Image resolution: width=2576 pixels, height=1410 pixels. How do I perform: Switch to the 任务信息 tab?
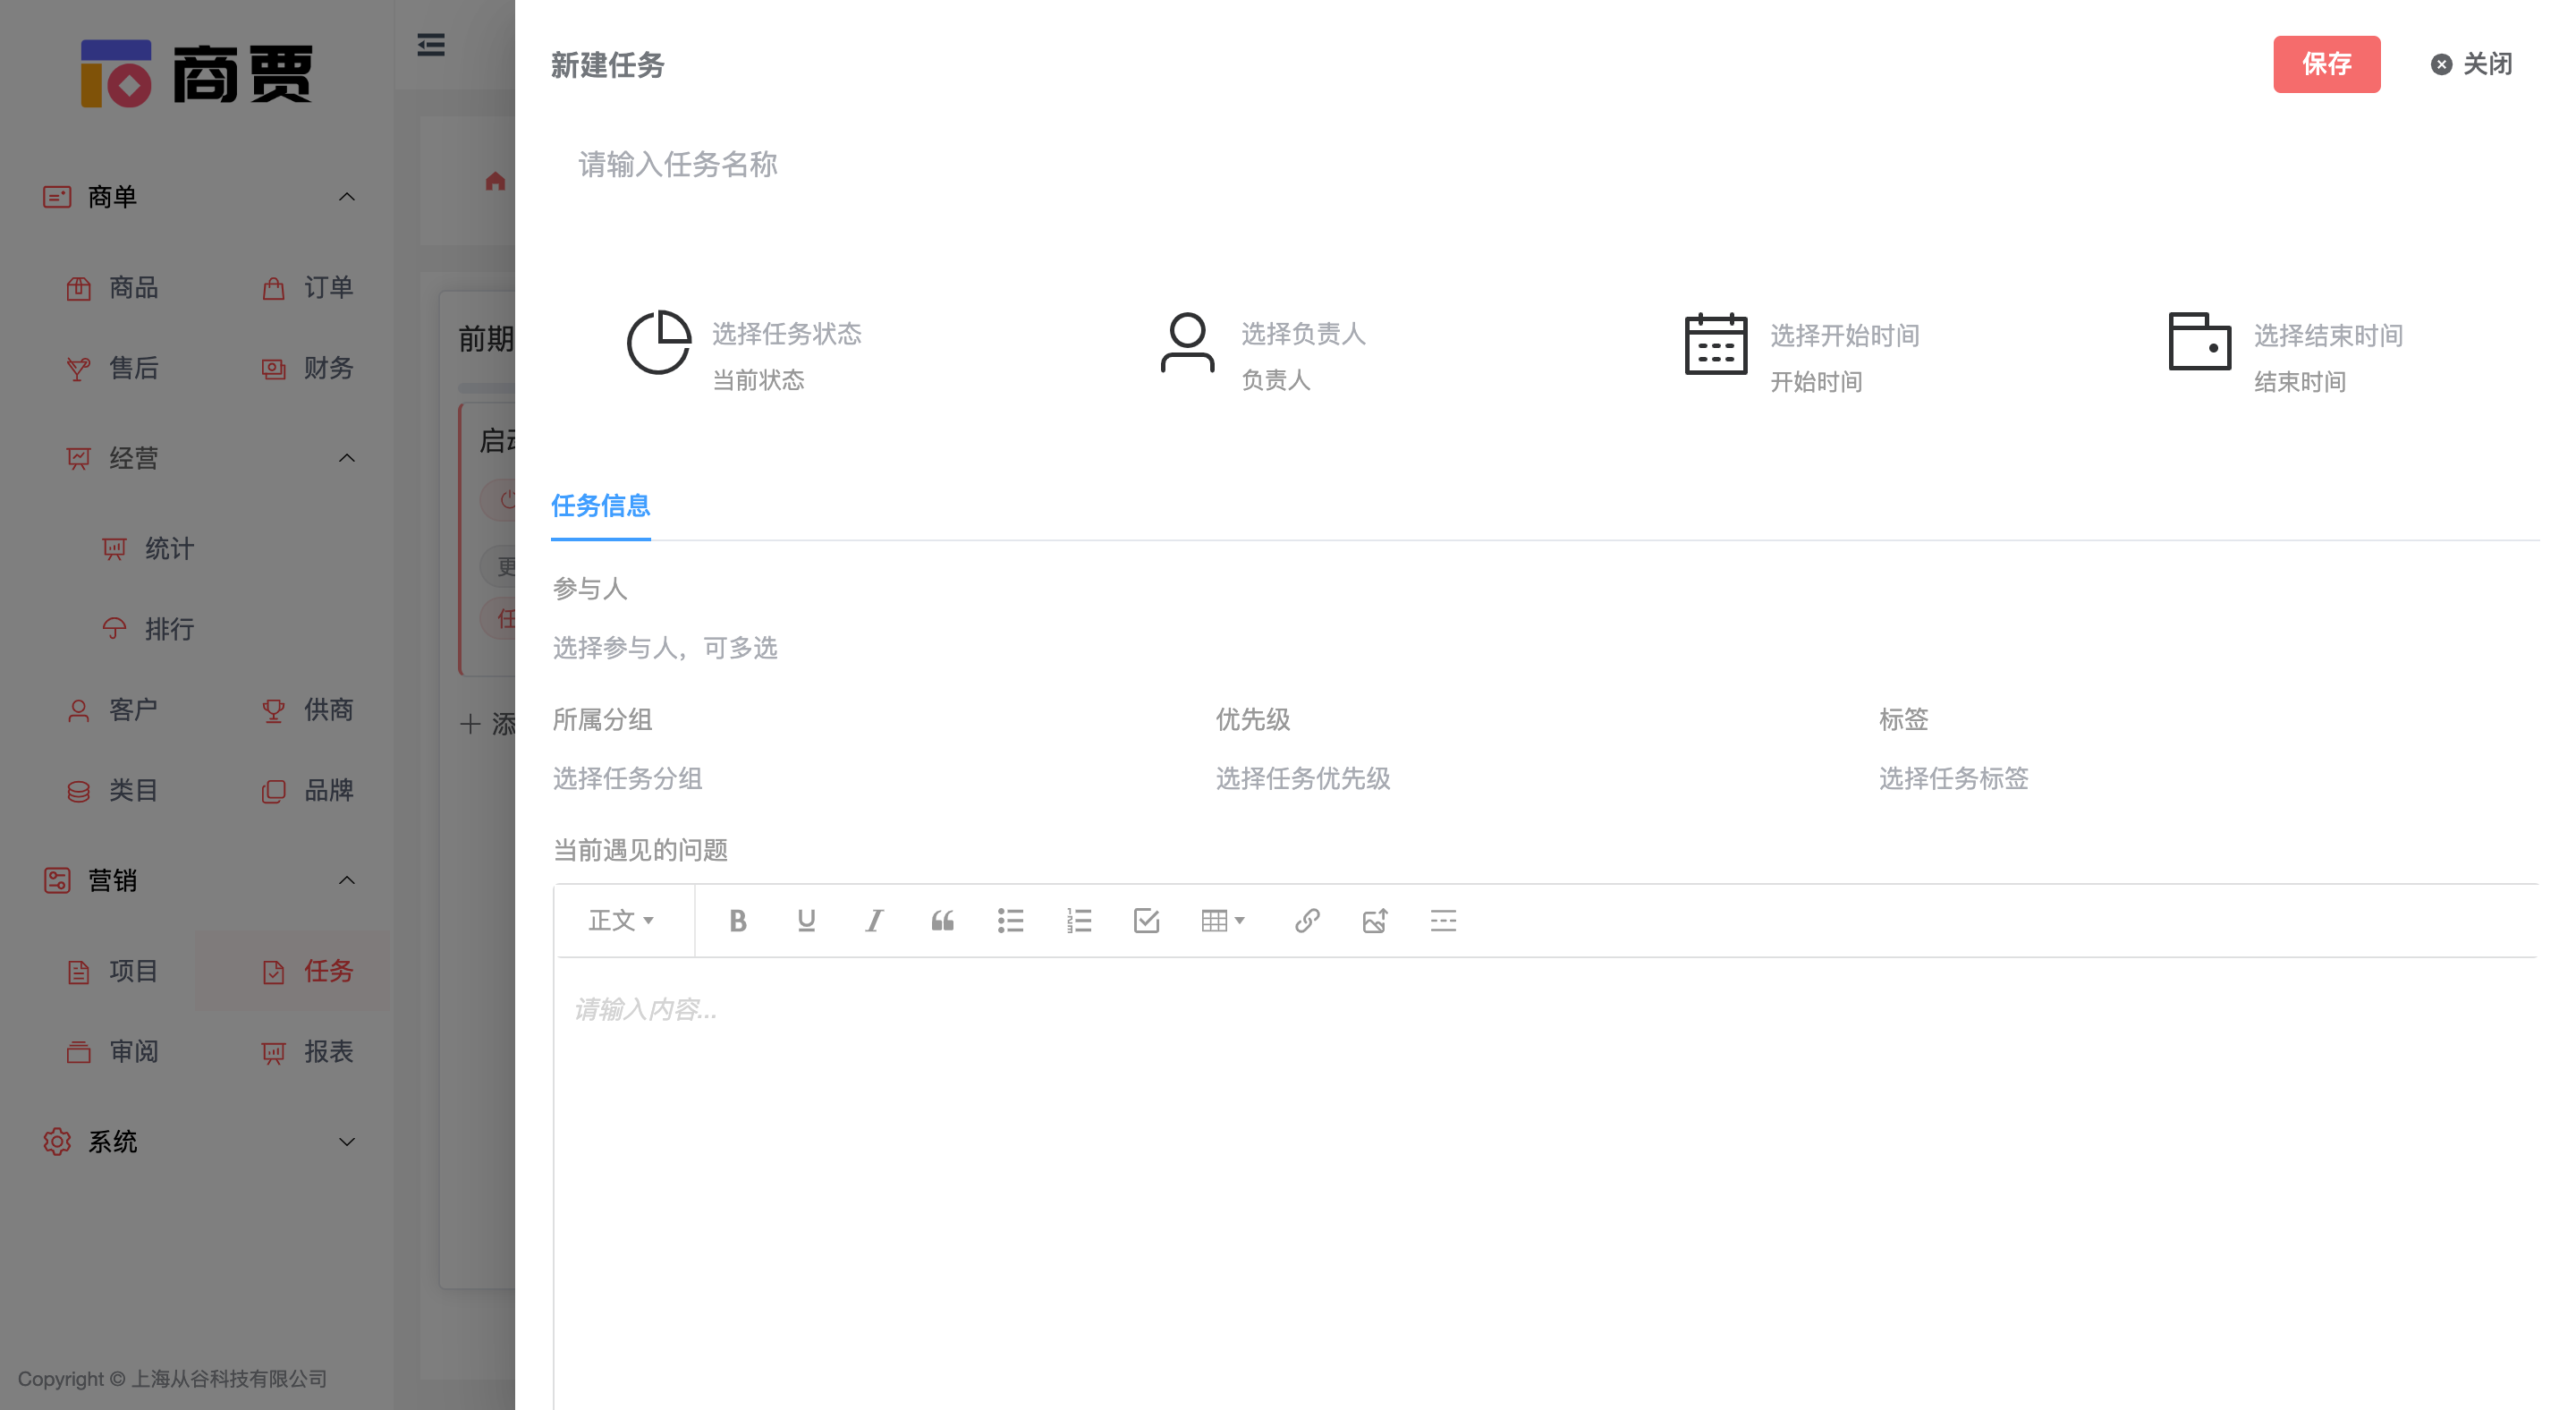(x=600, y=507)
